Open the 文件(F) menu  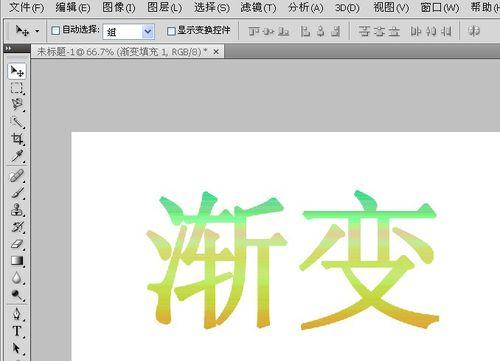(26, 7)
